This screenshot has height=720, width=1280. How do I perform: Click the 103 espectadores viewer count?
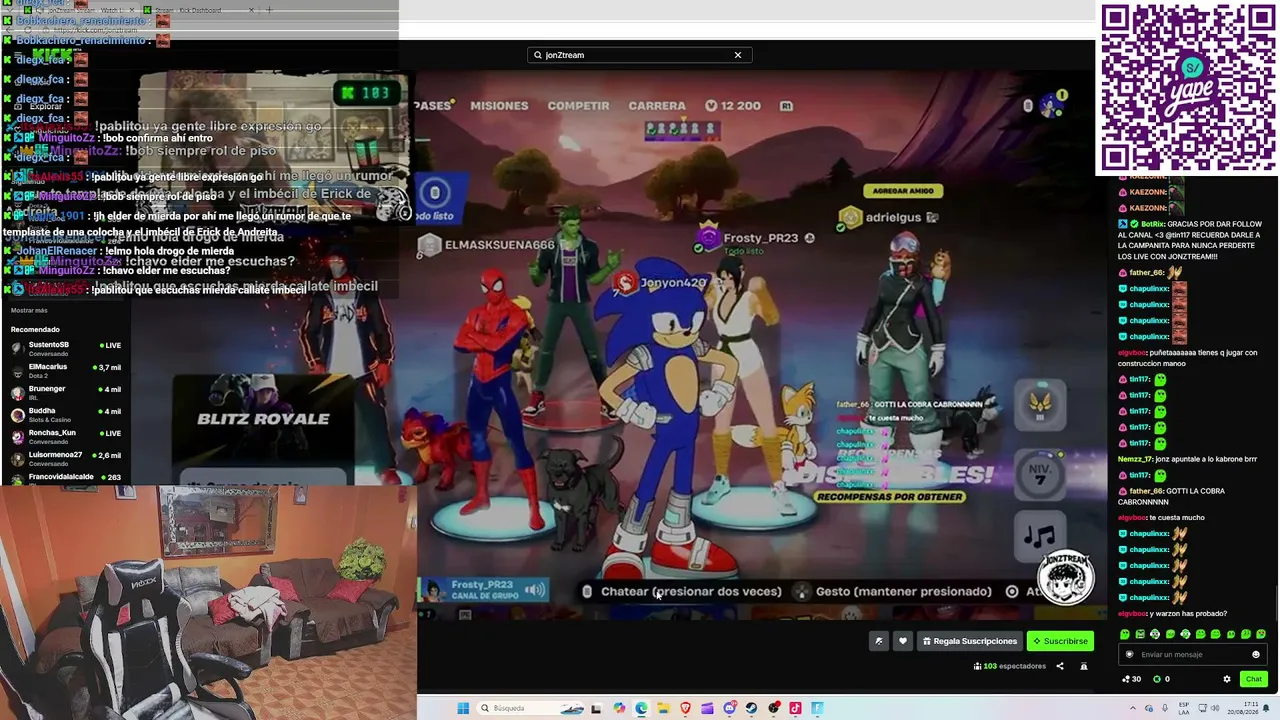(x=1008, y=666)
